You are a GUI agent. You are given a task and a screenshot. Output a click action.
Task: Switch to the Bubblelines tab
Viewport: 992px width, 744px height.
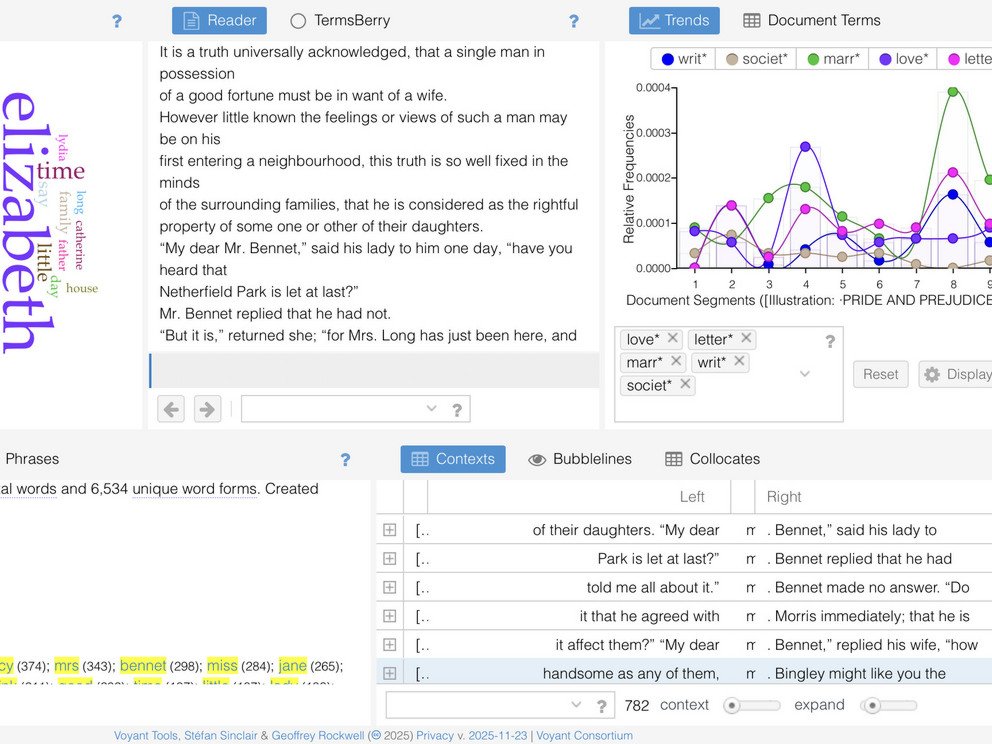tap(590, 459)
